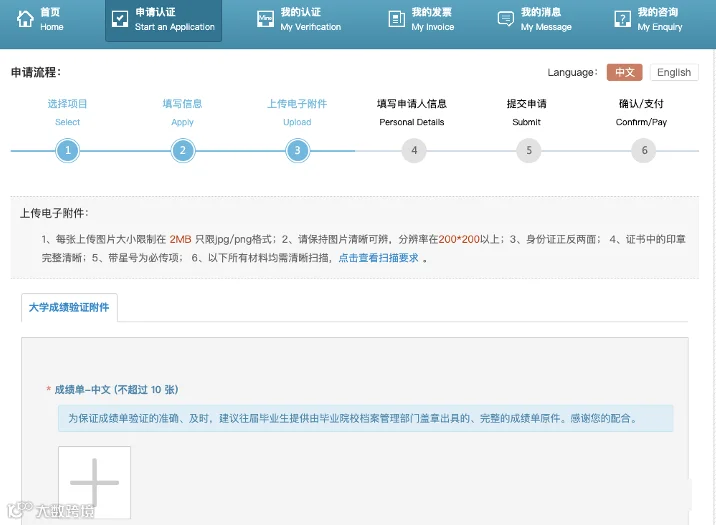Click the Start an Application checkmark icon

pyautogui.click(x=120, y=19)
